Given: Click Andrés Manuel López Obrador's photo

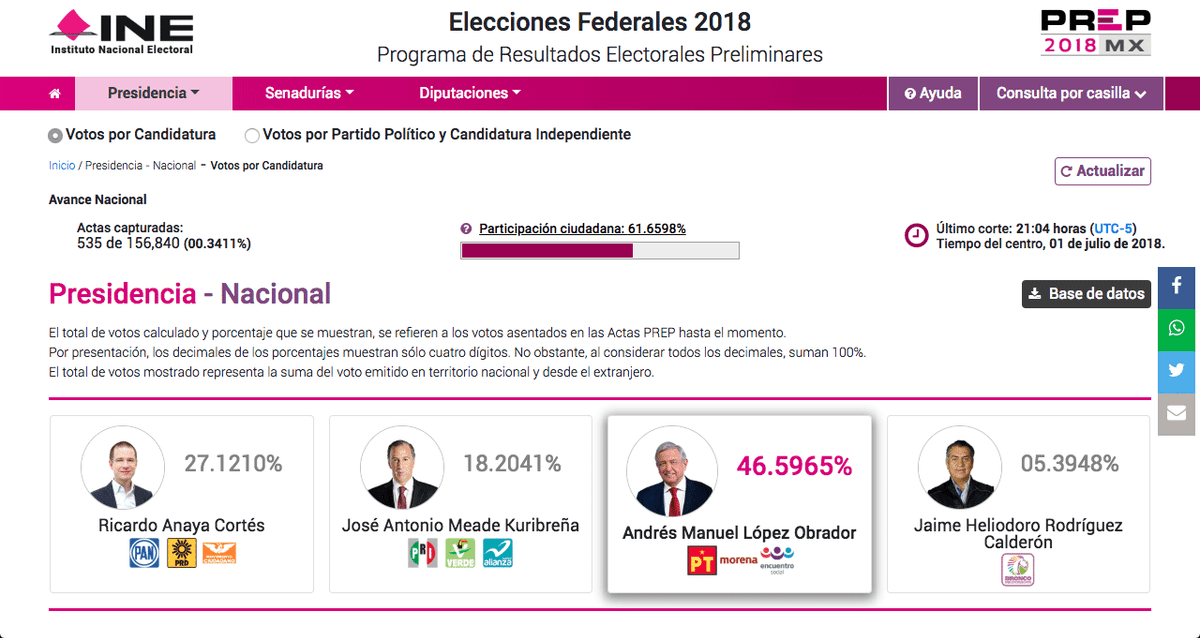Looking at the screenshot, I should click(x=671, y=468).
